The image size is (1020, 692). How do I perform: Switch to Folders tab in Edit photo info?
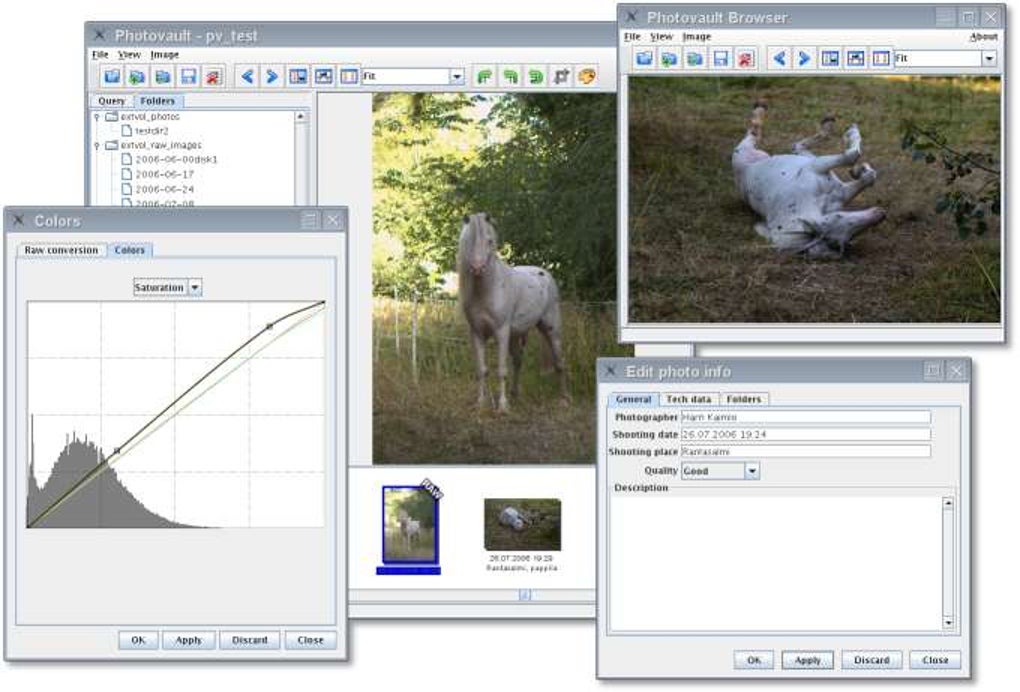tap(744, 399)
